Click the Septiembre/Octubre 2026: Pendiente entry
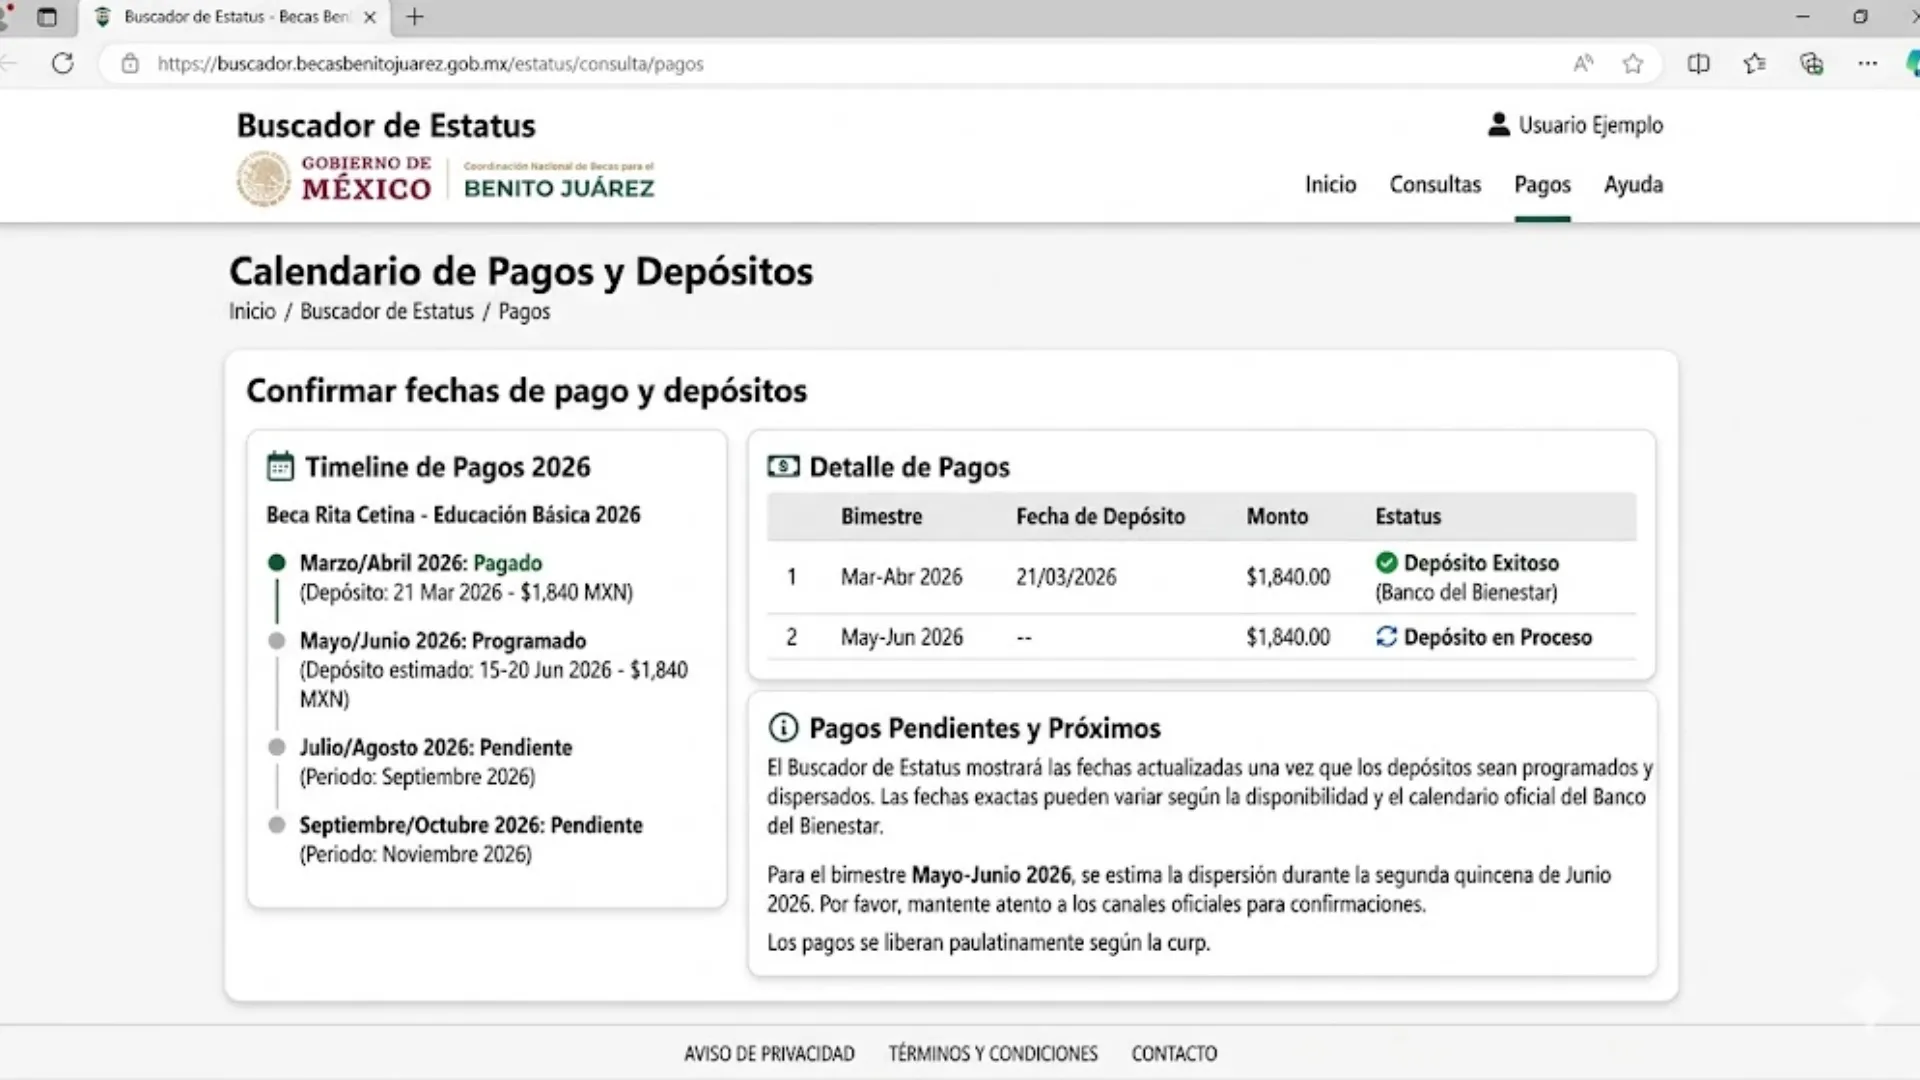 click(x=471, y=826)
